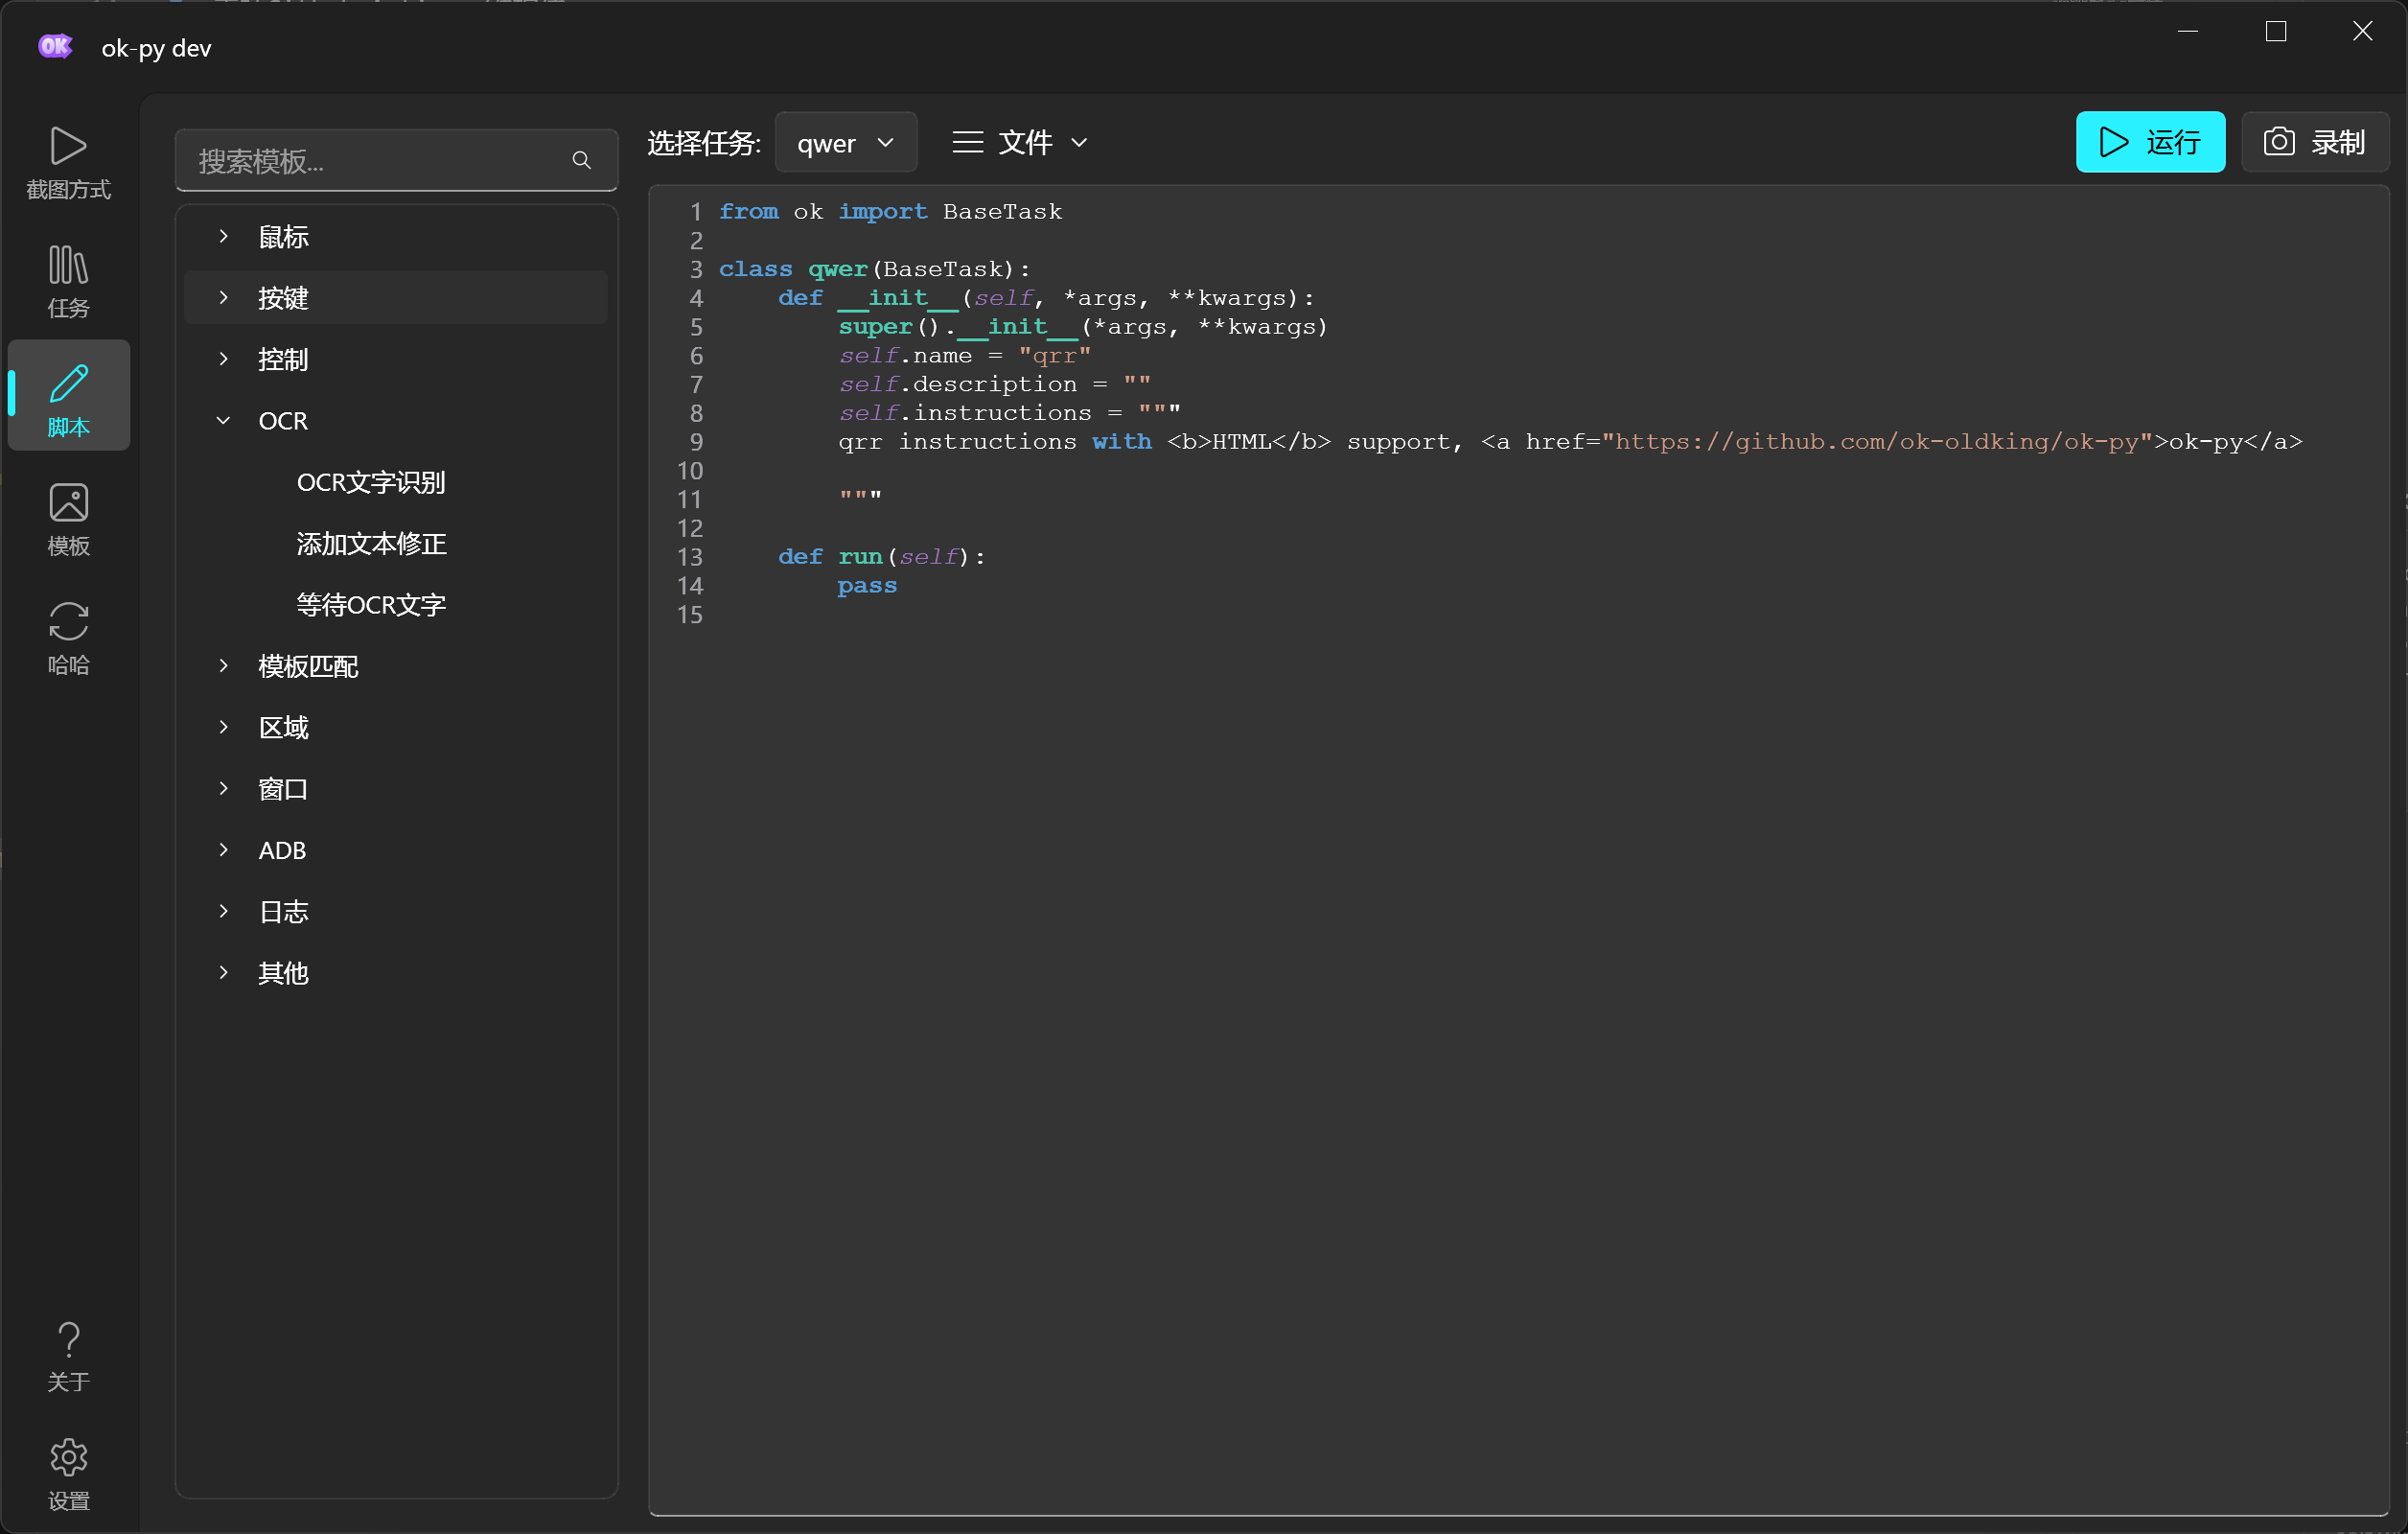Click line number 15 in editor gutter
Viewport: 2408px width, 1534px height.
click(690, 614)
